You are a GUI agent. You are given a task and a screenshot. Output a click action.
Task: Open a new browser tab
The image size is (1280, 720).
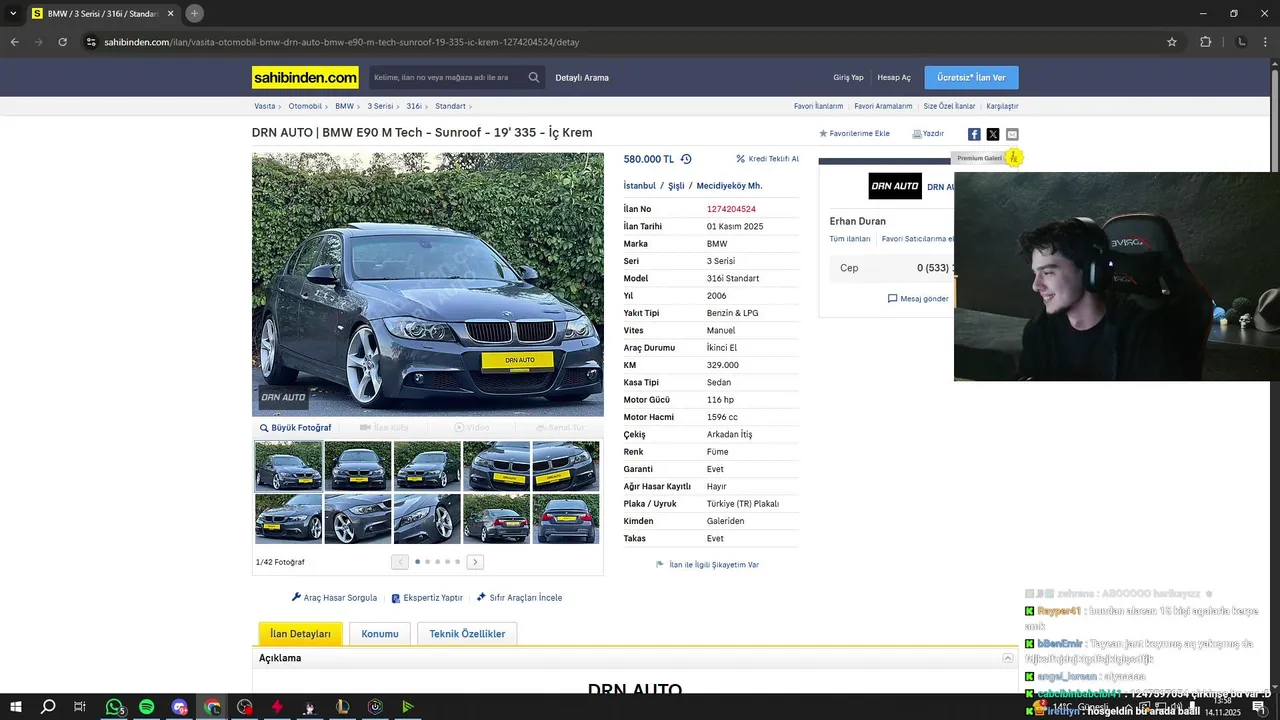[194, 13]
